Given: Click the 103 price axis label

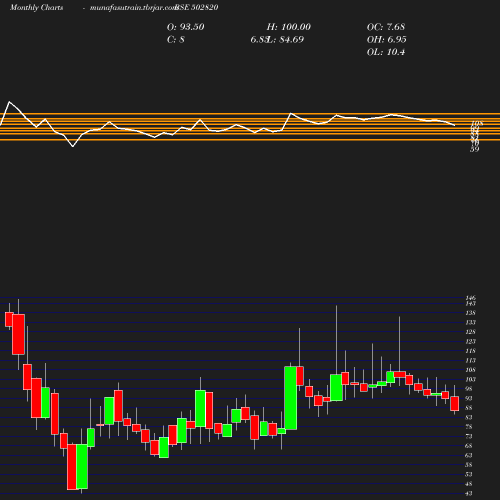Looking at the screenshot, I should click(x=471, y=379).
